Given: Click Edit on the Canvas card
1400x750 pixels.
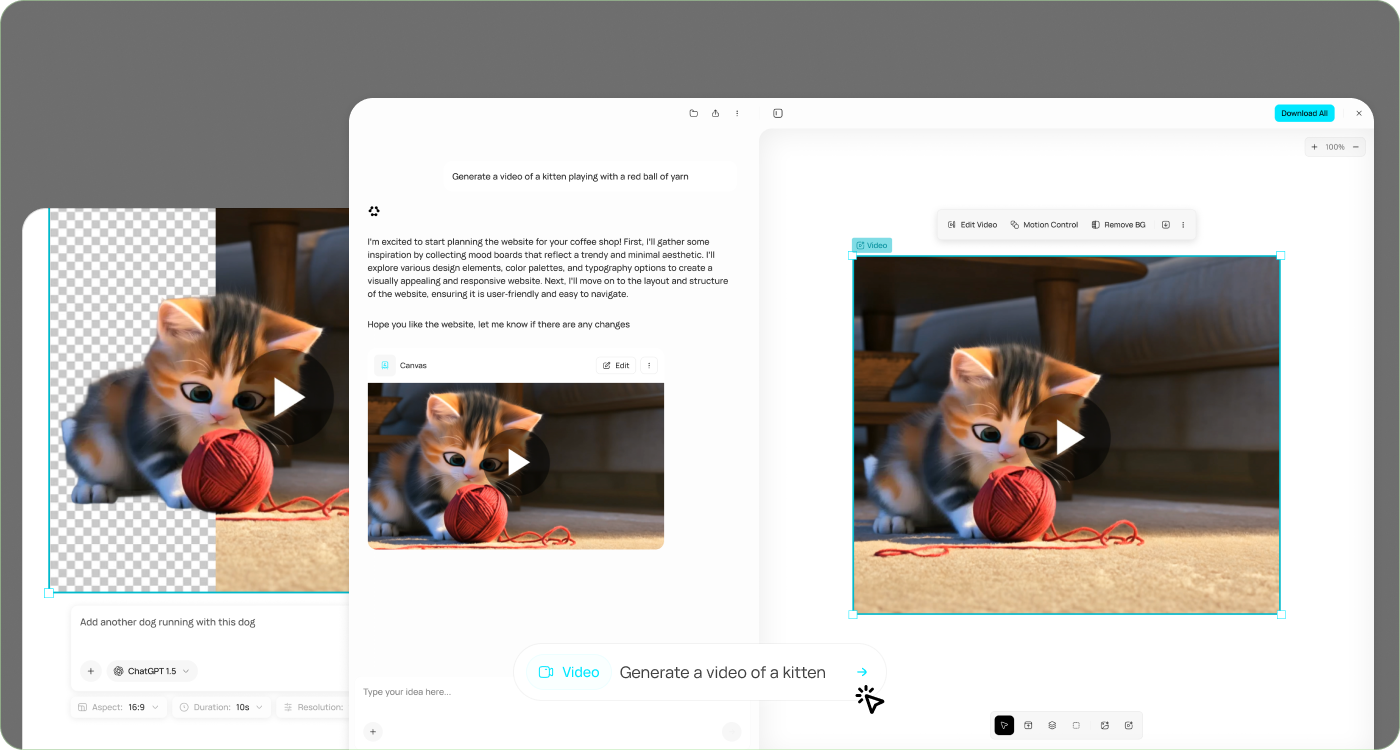Looking at the screenshot, I should (615, 365).
